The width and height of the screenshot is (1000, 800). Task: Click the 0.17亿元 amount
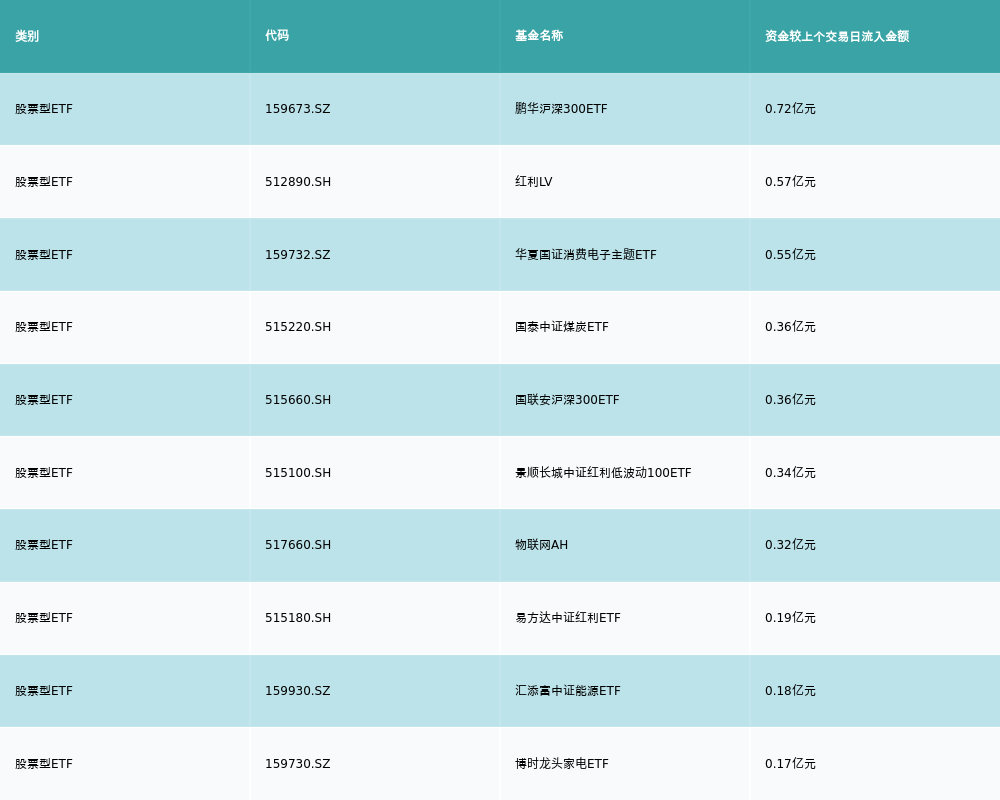[x=790, y=764]
